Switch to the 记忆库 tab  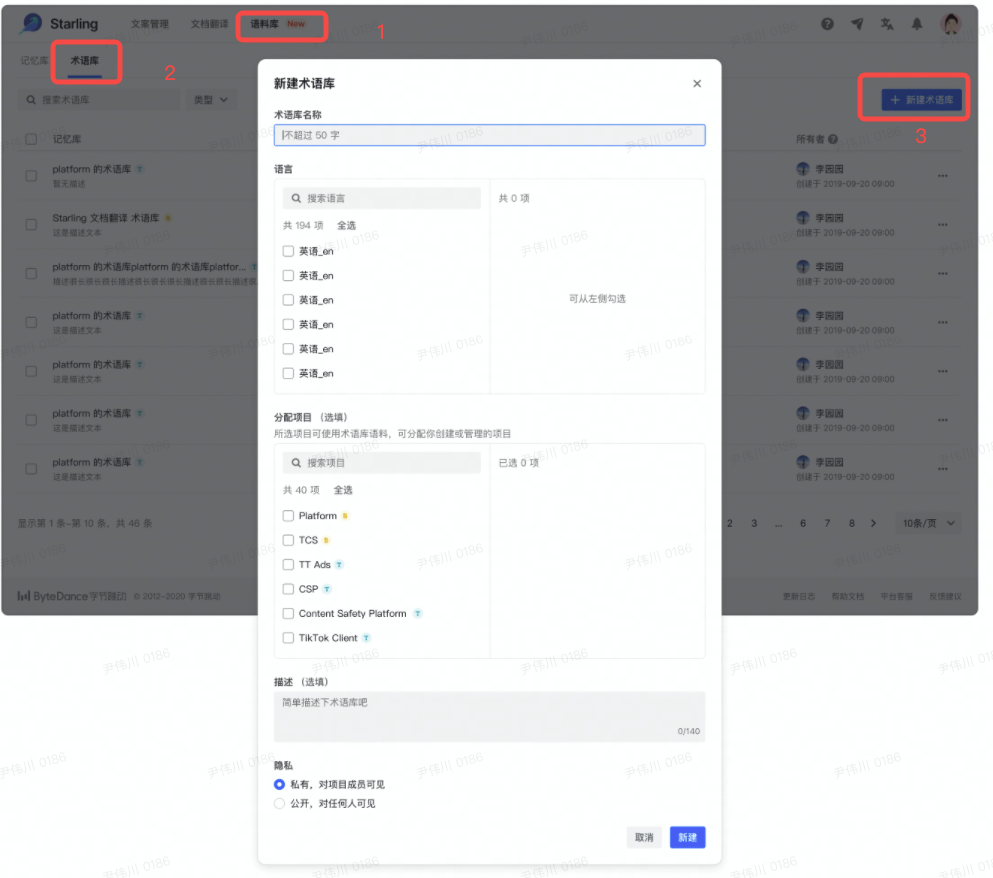pos(34,61)
